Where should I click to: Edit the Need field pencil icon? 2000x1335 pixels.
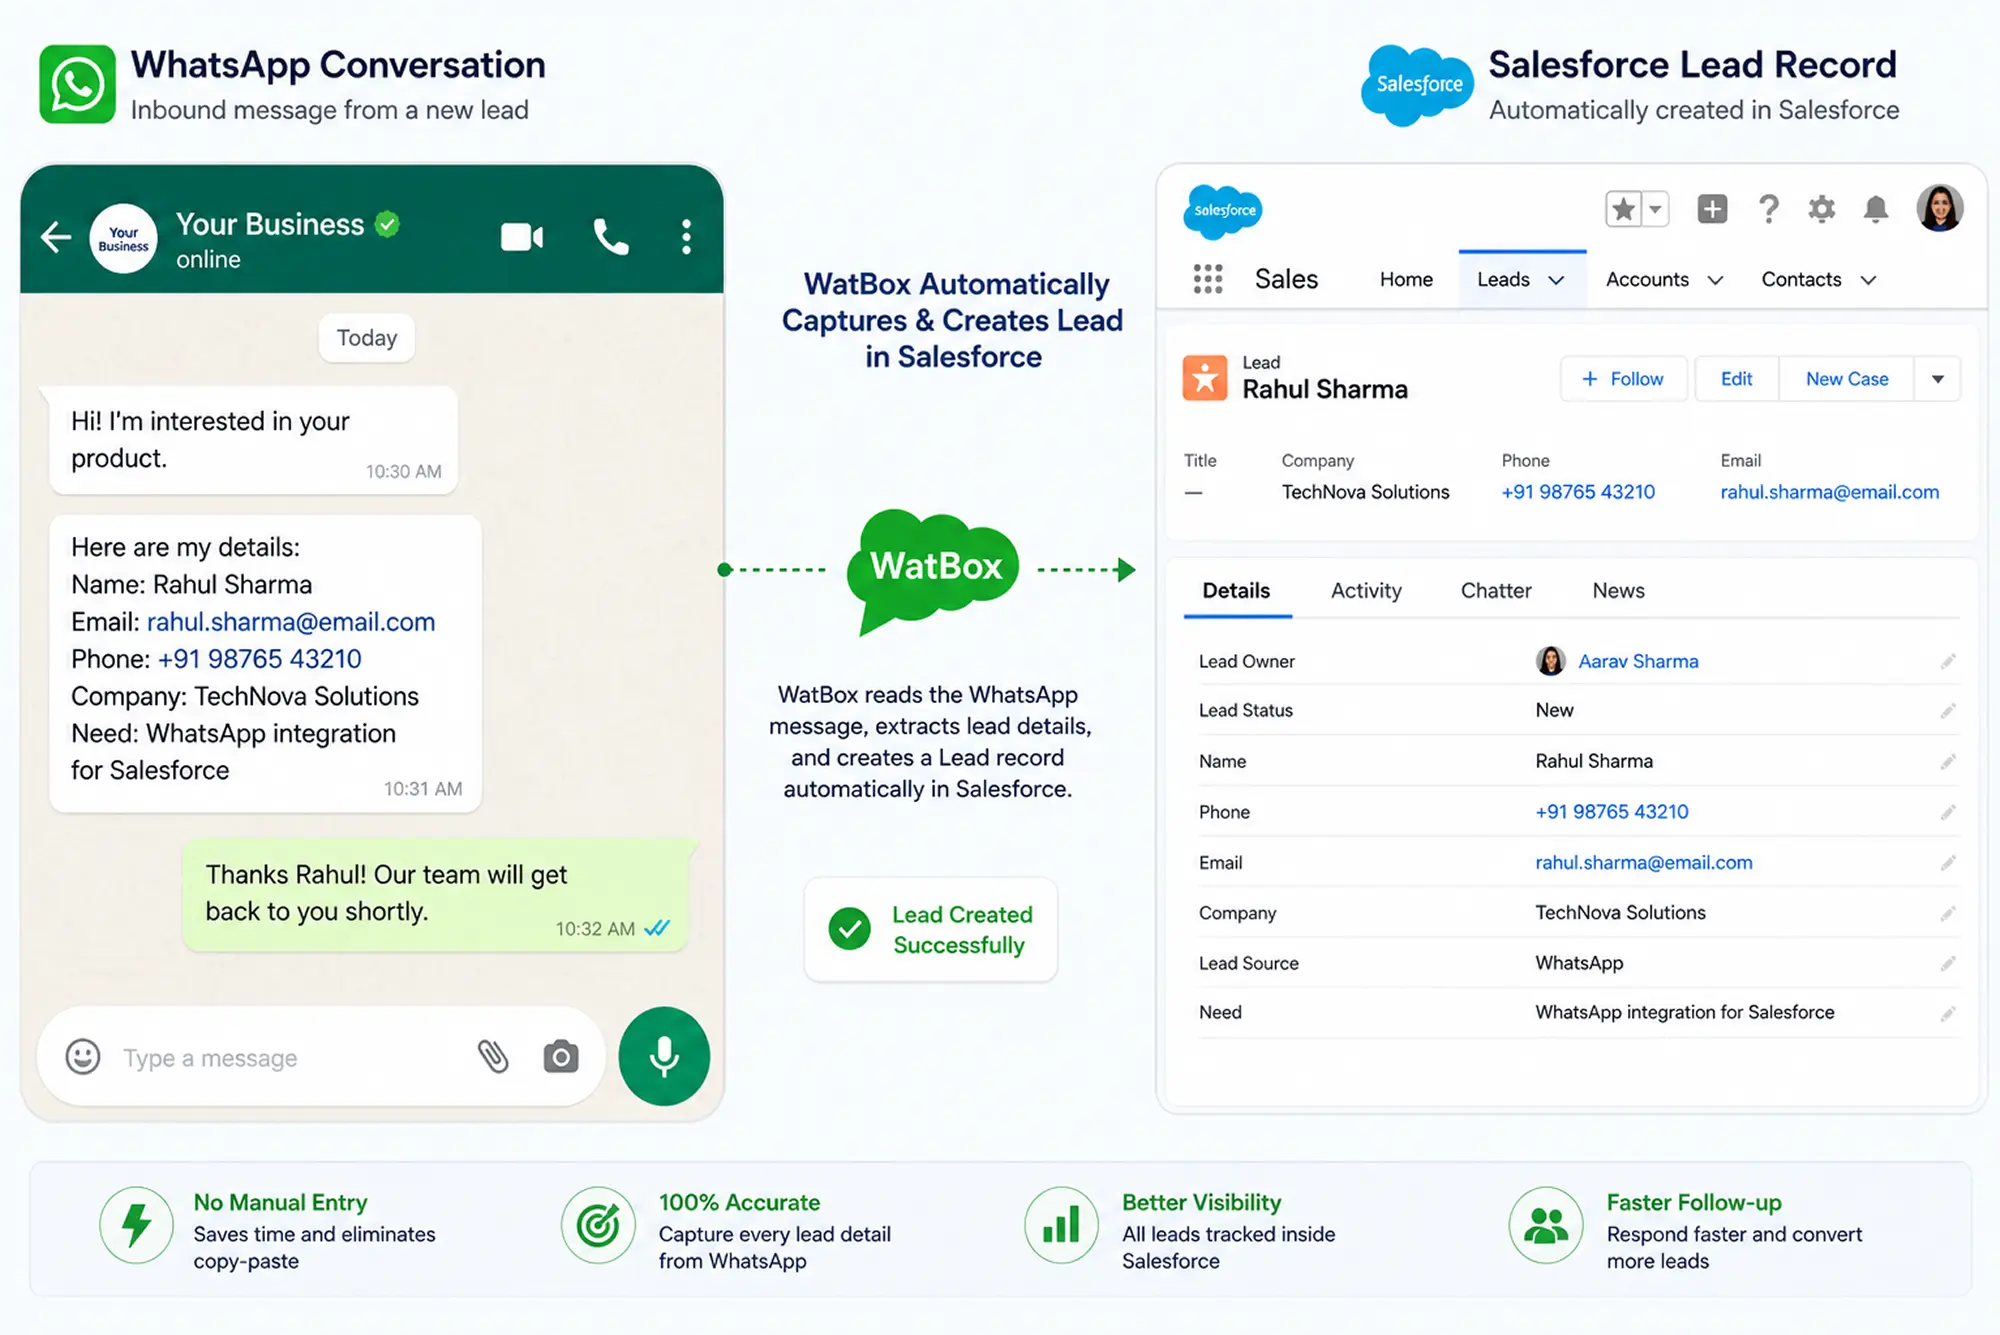(x=1948, y=1013)
